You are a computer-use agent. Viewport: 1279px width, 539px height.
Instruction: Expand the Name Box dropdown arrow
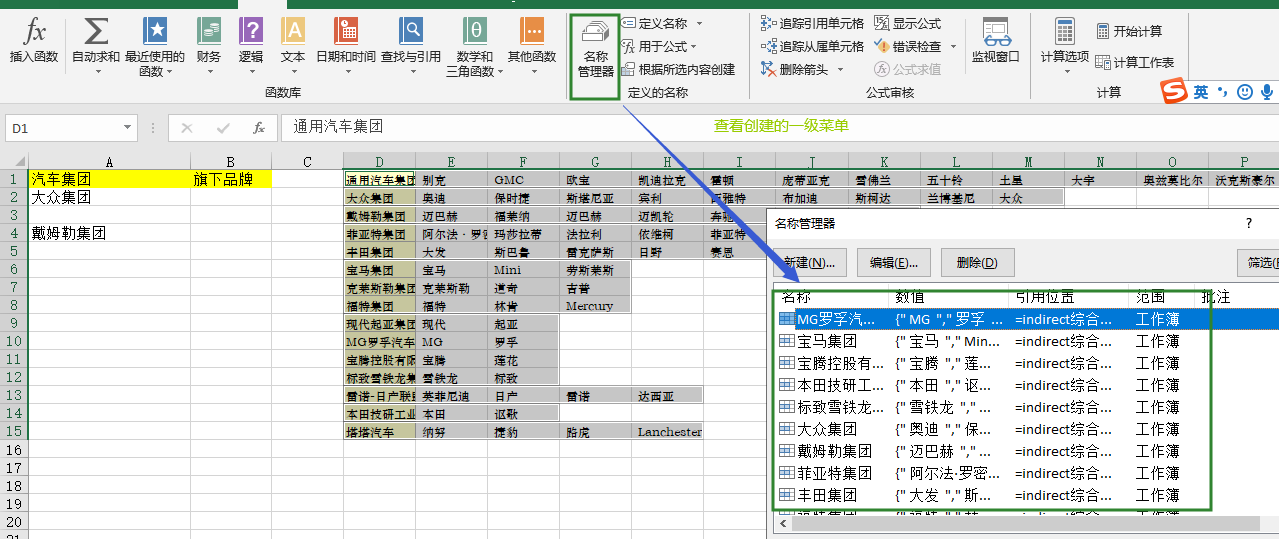click(x=128, y=128)
